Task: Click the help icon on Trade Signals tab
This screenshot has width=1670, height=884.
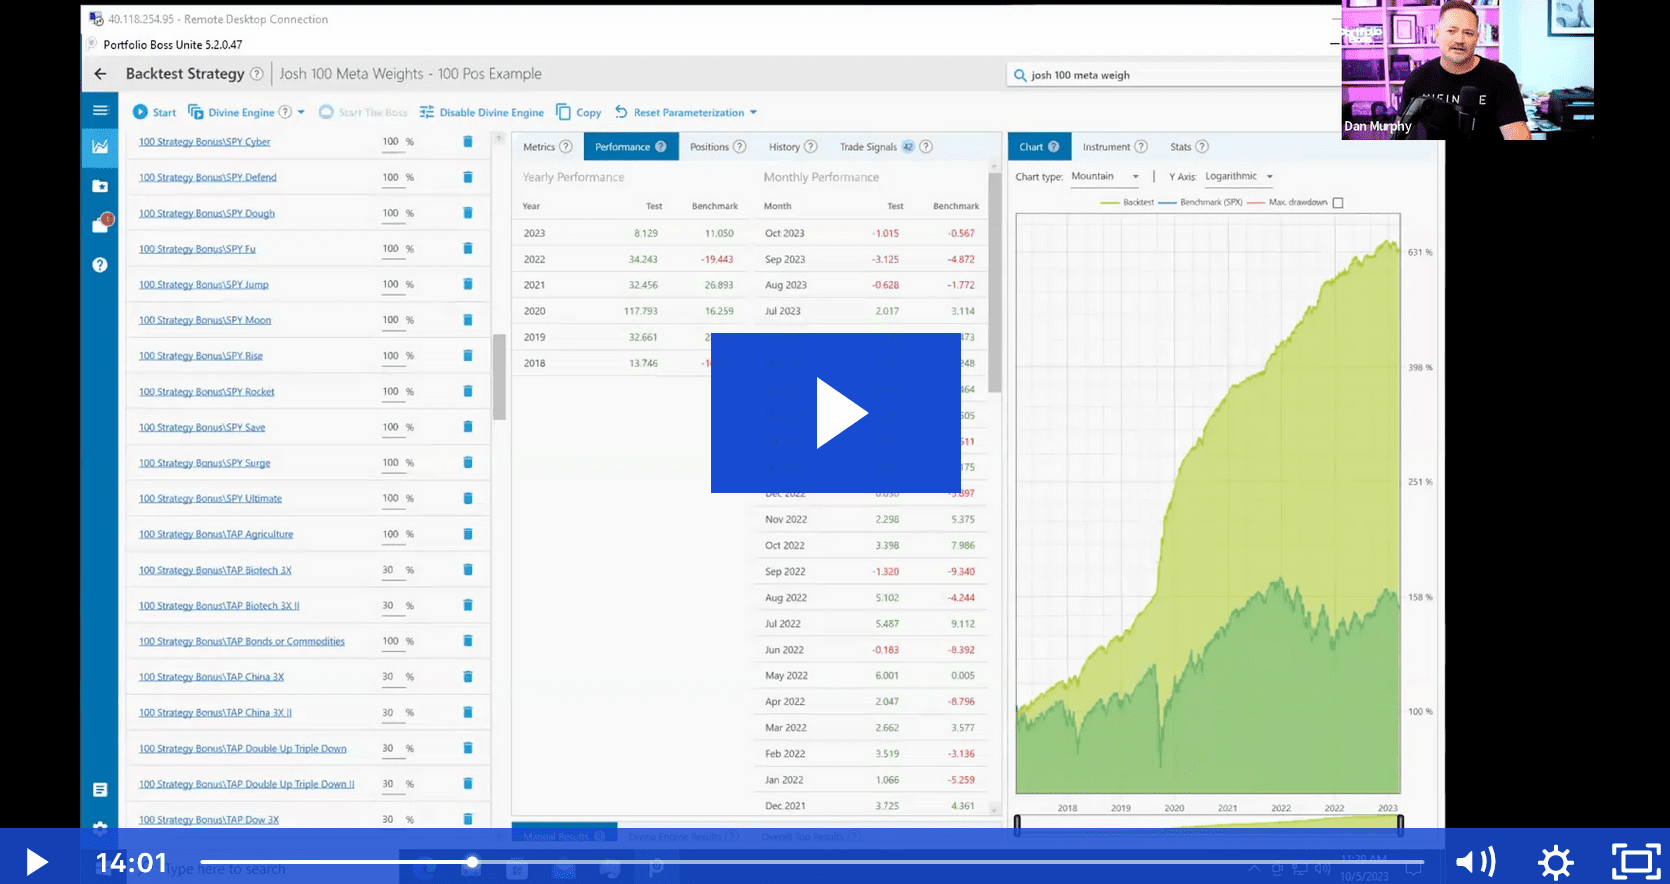Action: tap(926, 147)
